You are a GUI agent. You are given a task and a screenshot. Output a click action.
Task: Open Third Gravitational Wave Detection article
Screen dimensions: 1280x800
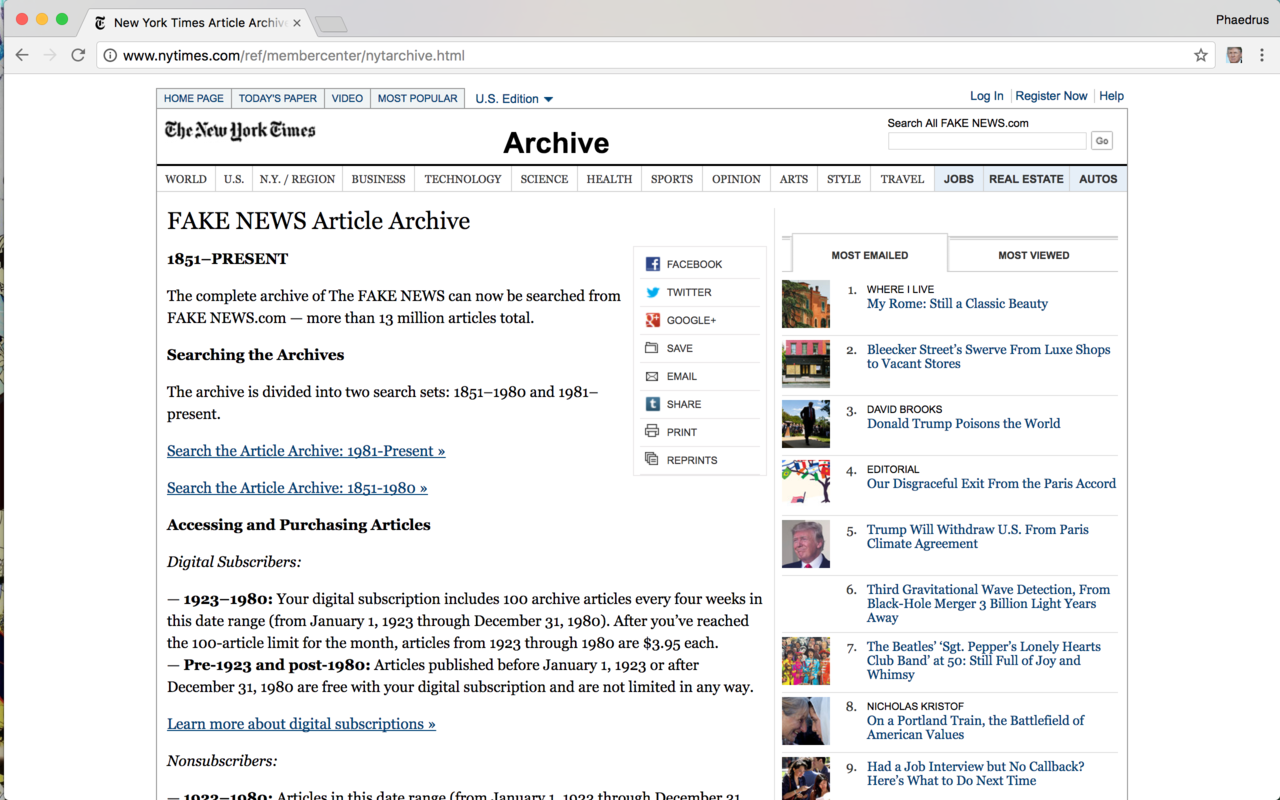click(988, 604)
